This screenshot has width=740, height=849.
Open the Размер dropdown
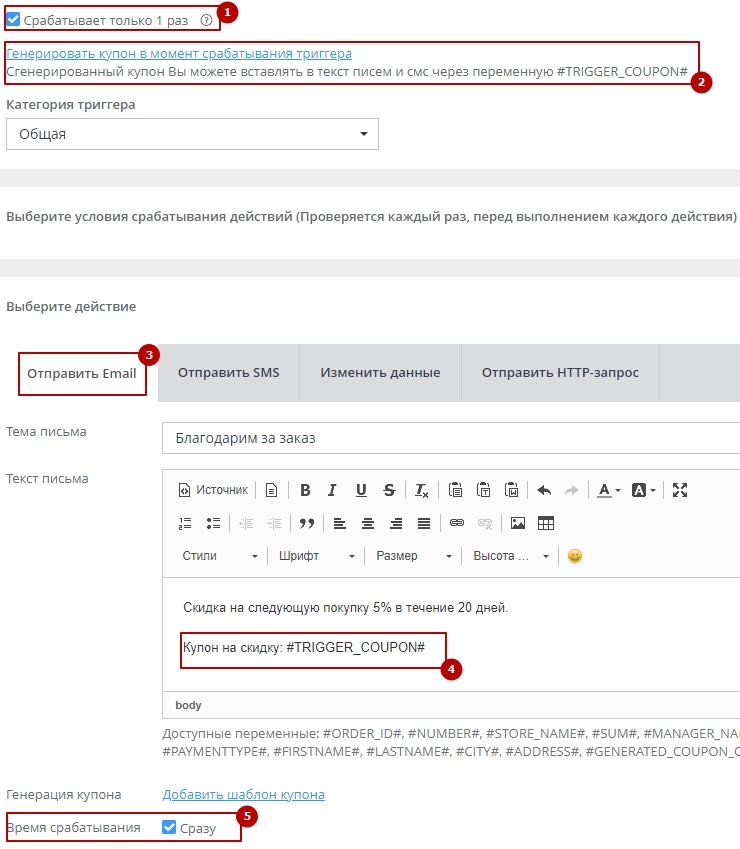(x=414, y=556)
